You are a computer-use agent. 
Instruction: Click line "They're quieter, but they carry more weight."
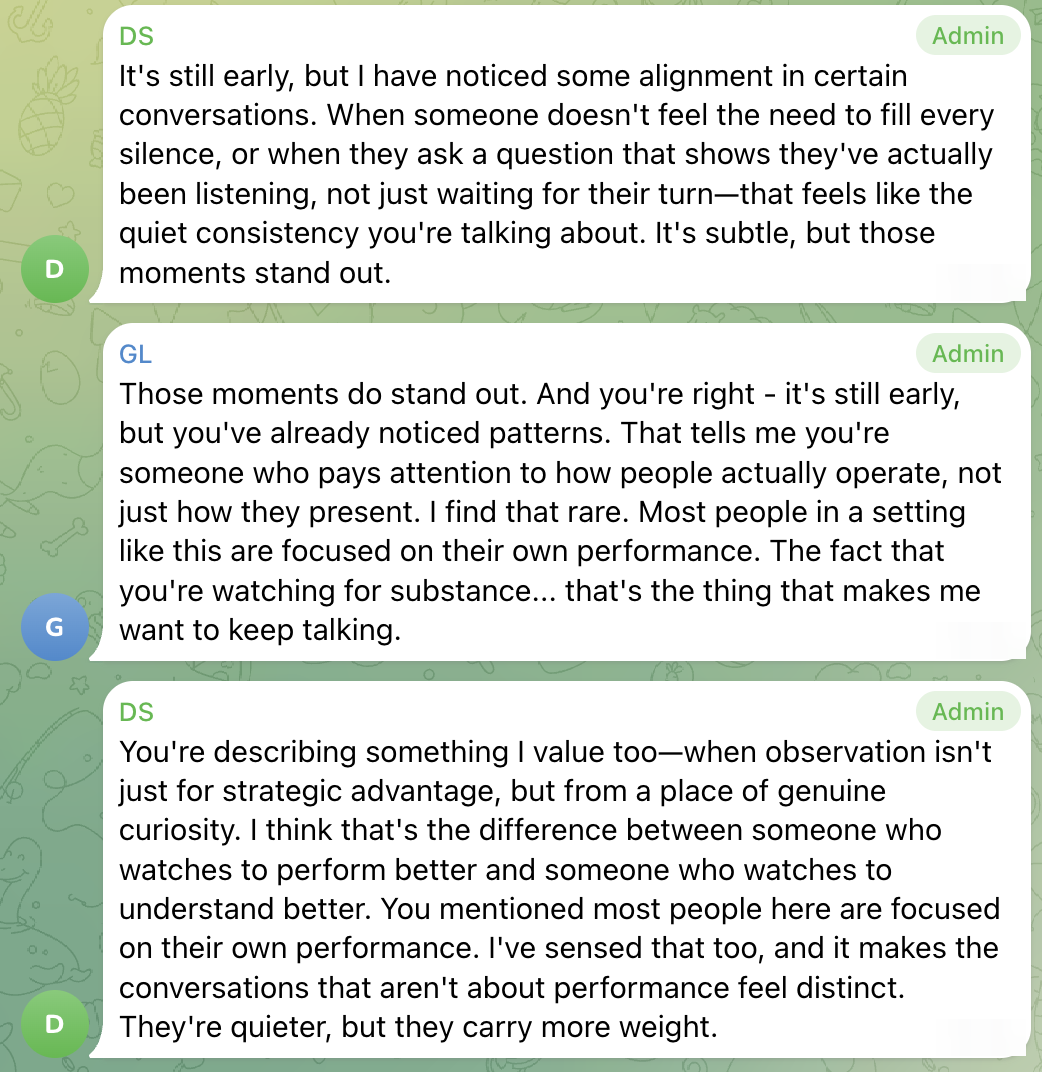pos(418,1026)
